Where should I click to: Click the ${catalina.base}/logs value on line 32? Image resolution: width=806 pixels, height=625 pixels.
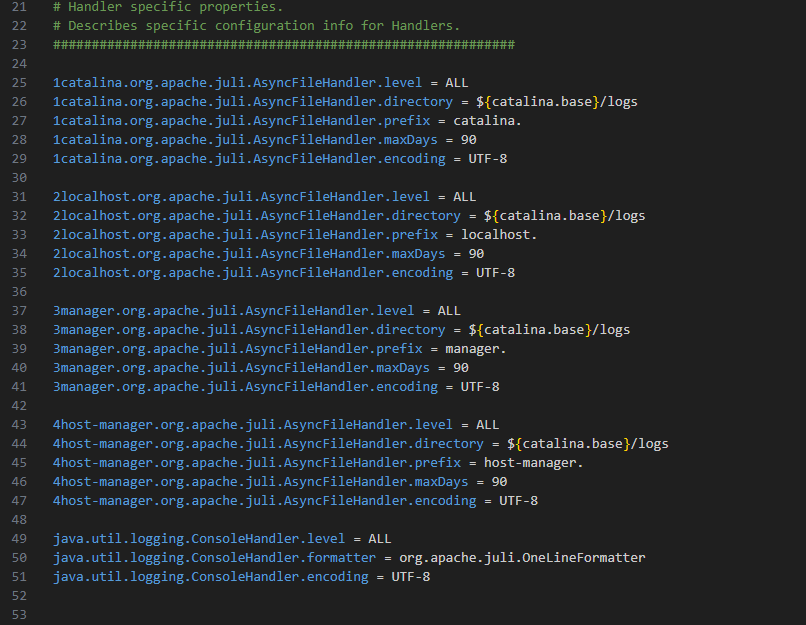point(564,216)
